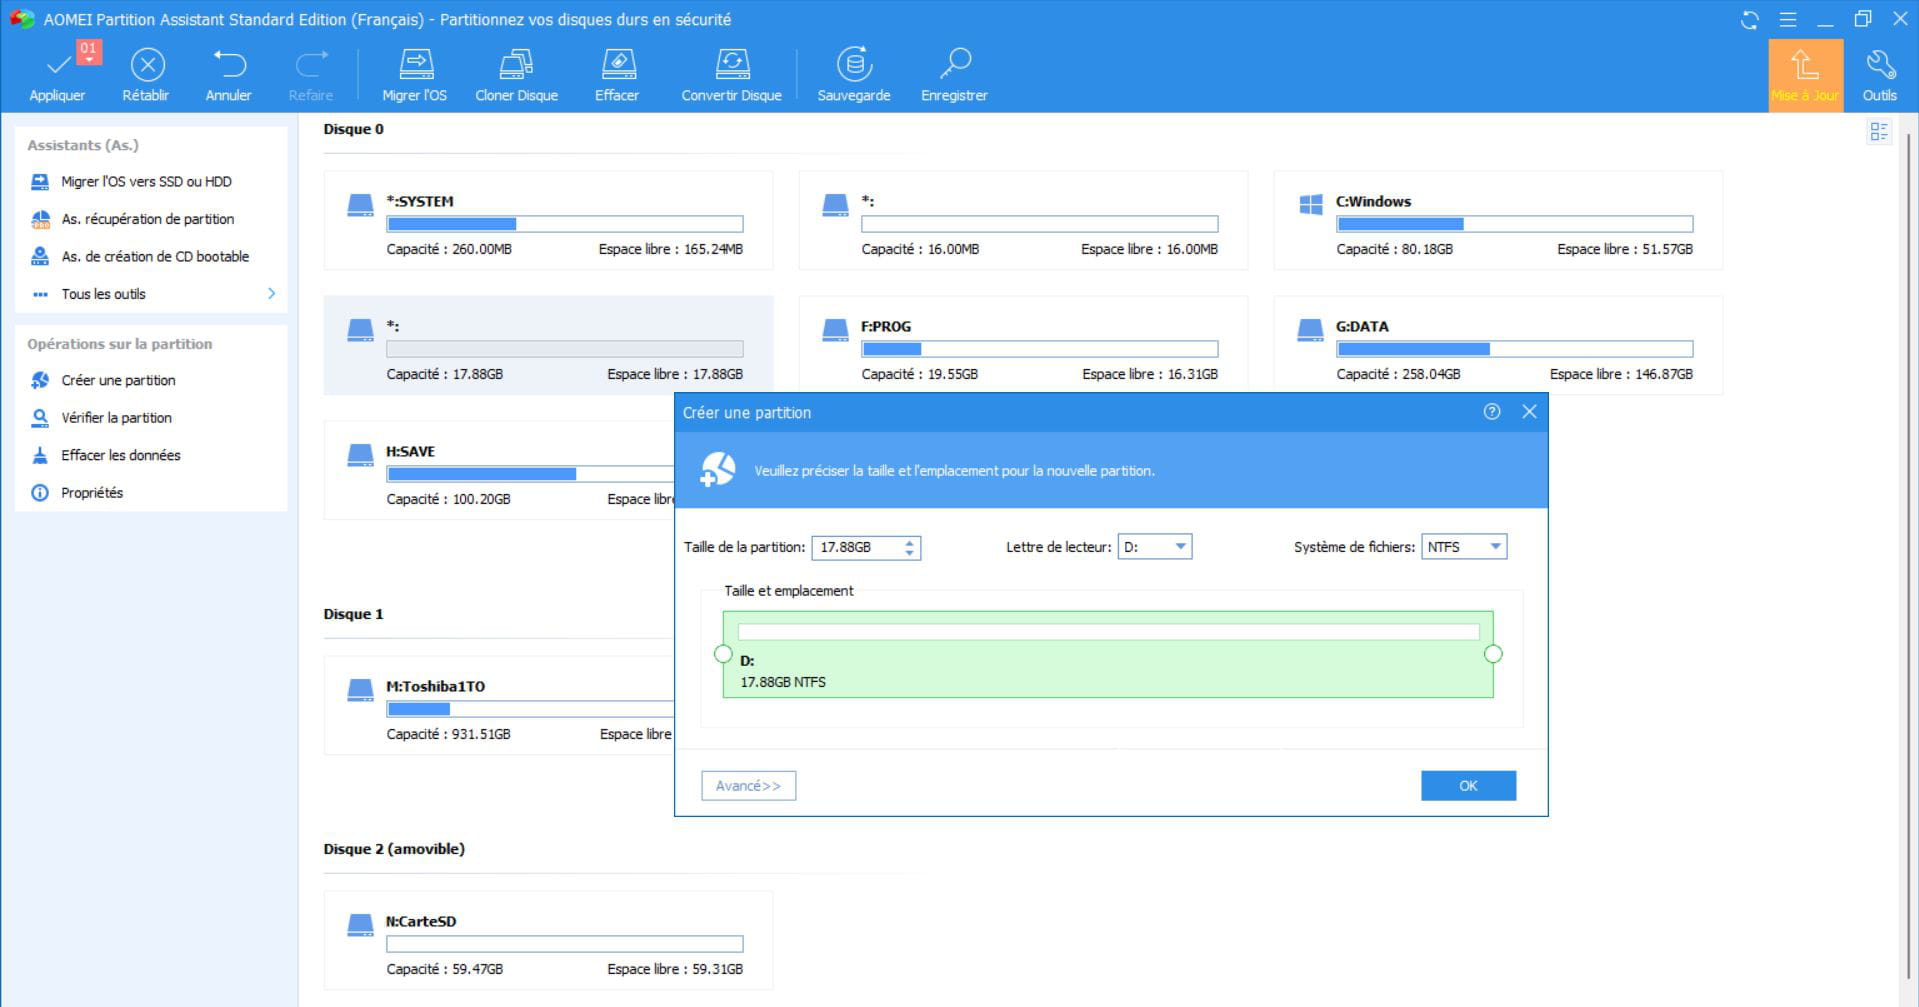
Task: Open Migrer l'OS vers SSD ou HDD assistant
Action: pyautogui.click(x=146, y=182)
